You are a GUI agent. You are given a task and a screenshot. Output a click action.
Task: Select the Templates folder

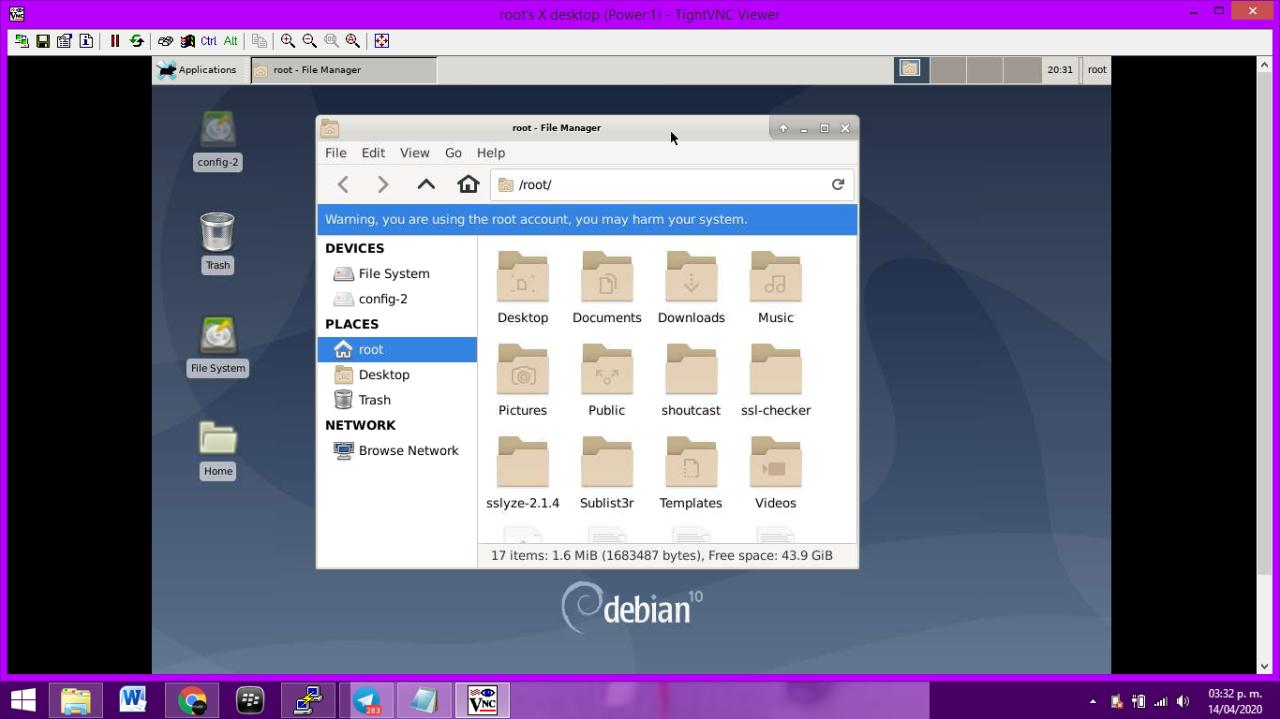click(x=691, y=473)
